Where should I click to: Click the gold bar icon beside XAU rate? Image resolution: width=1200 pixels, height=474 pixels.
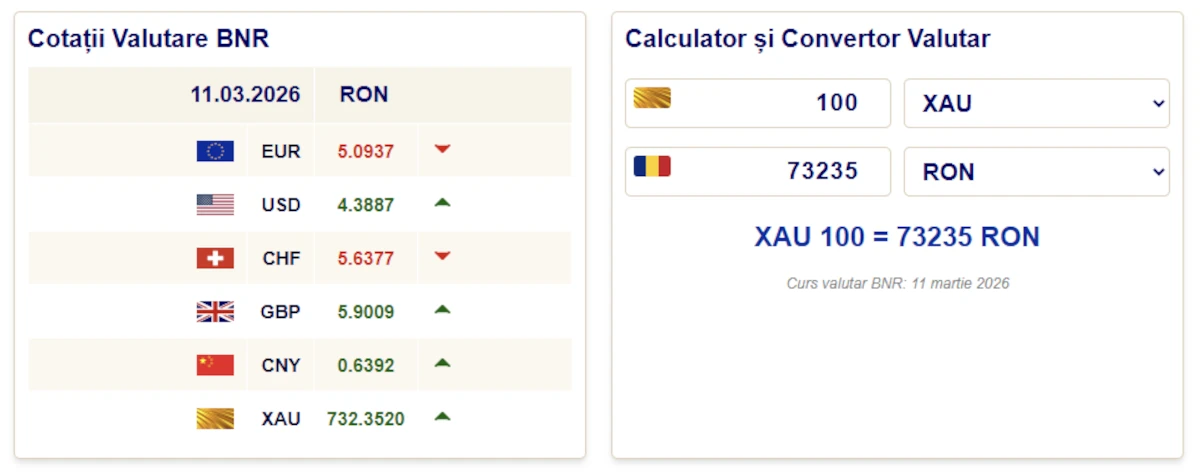pyautogui.click(x=215, y=419)
